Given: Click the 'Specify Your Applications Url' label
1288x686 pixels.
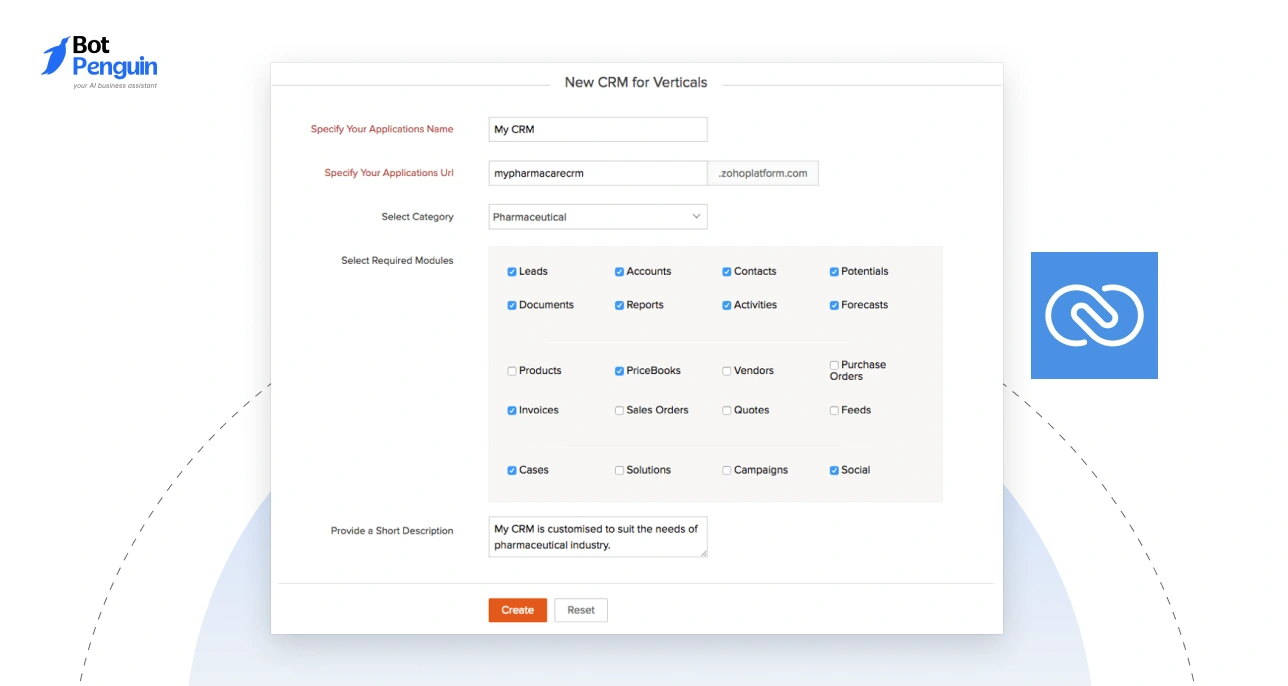Looking at the screenshot, I should coord(389,173).
